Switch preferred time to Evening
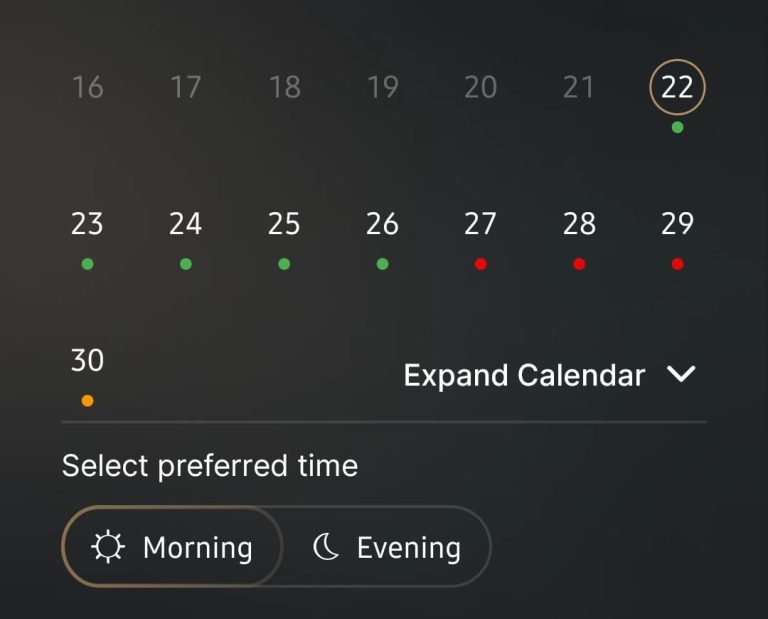 point(387,546)
